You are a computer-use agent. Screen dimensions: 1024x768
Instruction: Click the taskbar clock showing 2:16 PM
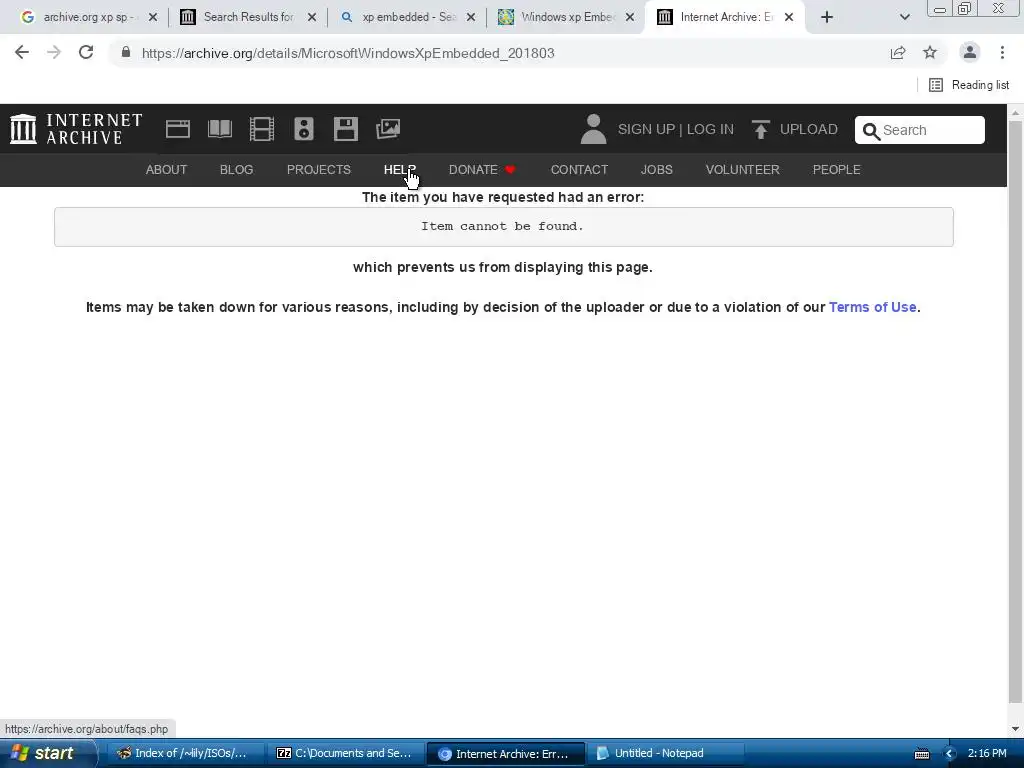click(x=987, y=754)
